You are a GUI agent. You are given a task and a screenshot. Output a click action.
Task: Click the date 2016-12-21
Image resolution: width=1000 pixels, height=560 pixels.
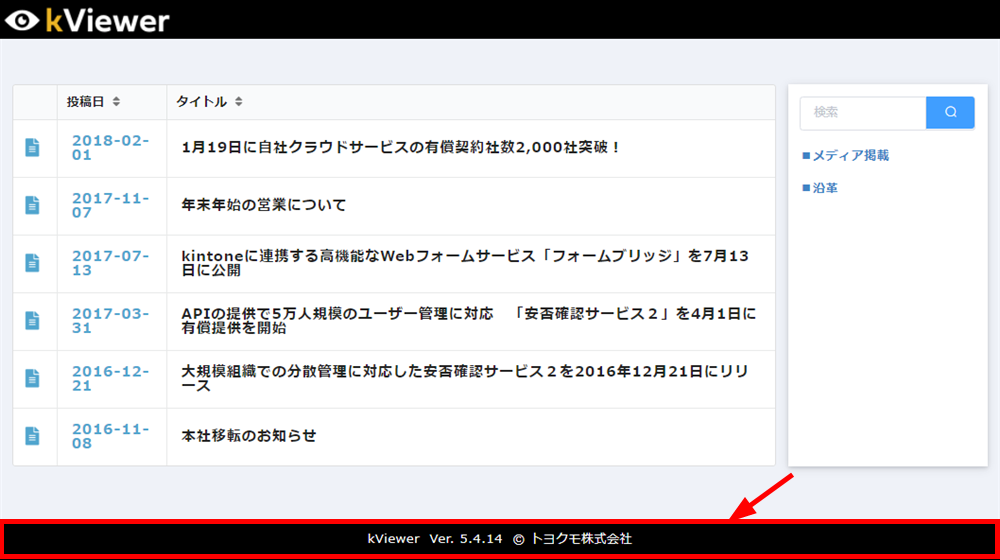[110, 378]
